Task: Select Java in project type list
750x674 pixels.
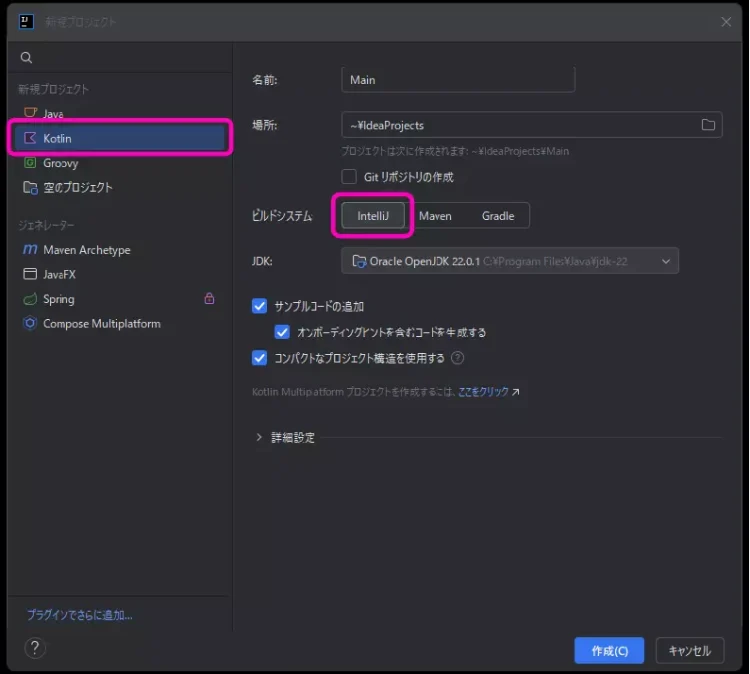Action: [120, 113]
